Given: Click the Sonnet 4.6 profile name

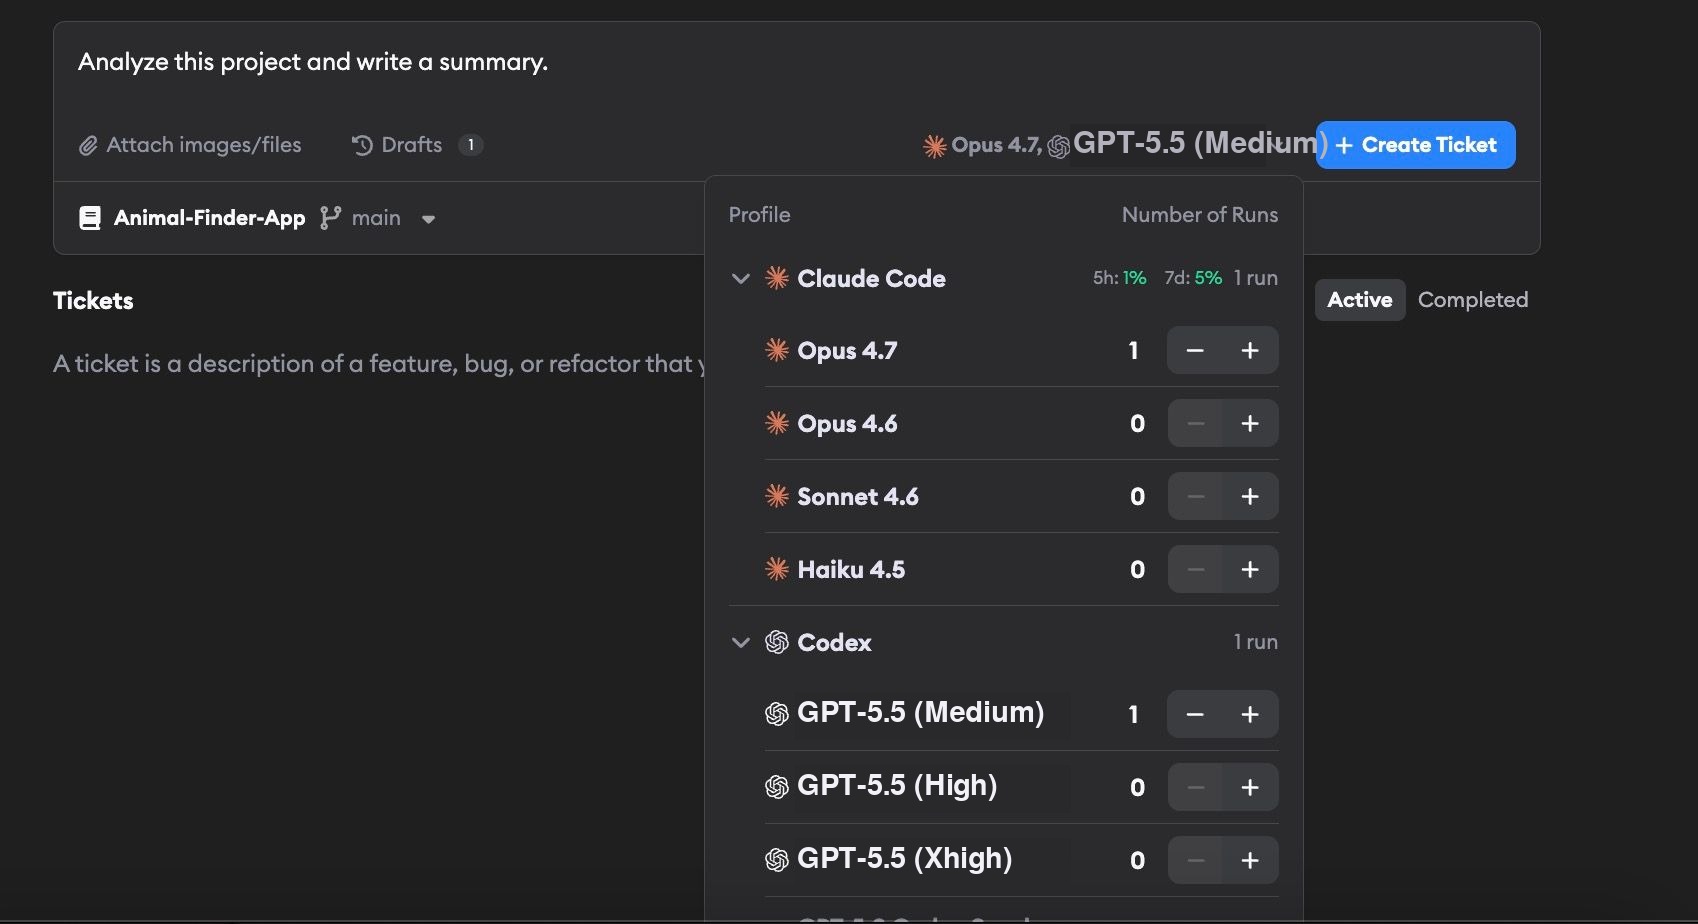Looking at the screenshot, I should [x=858, y=497].
